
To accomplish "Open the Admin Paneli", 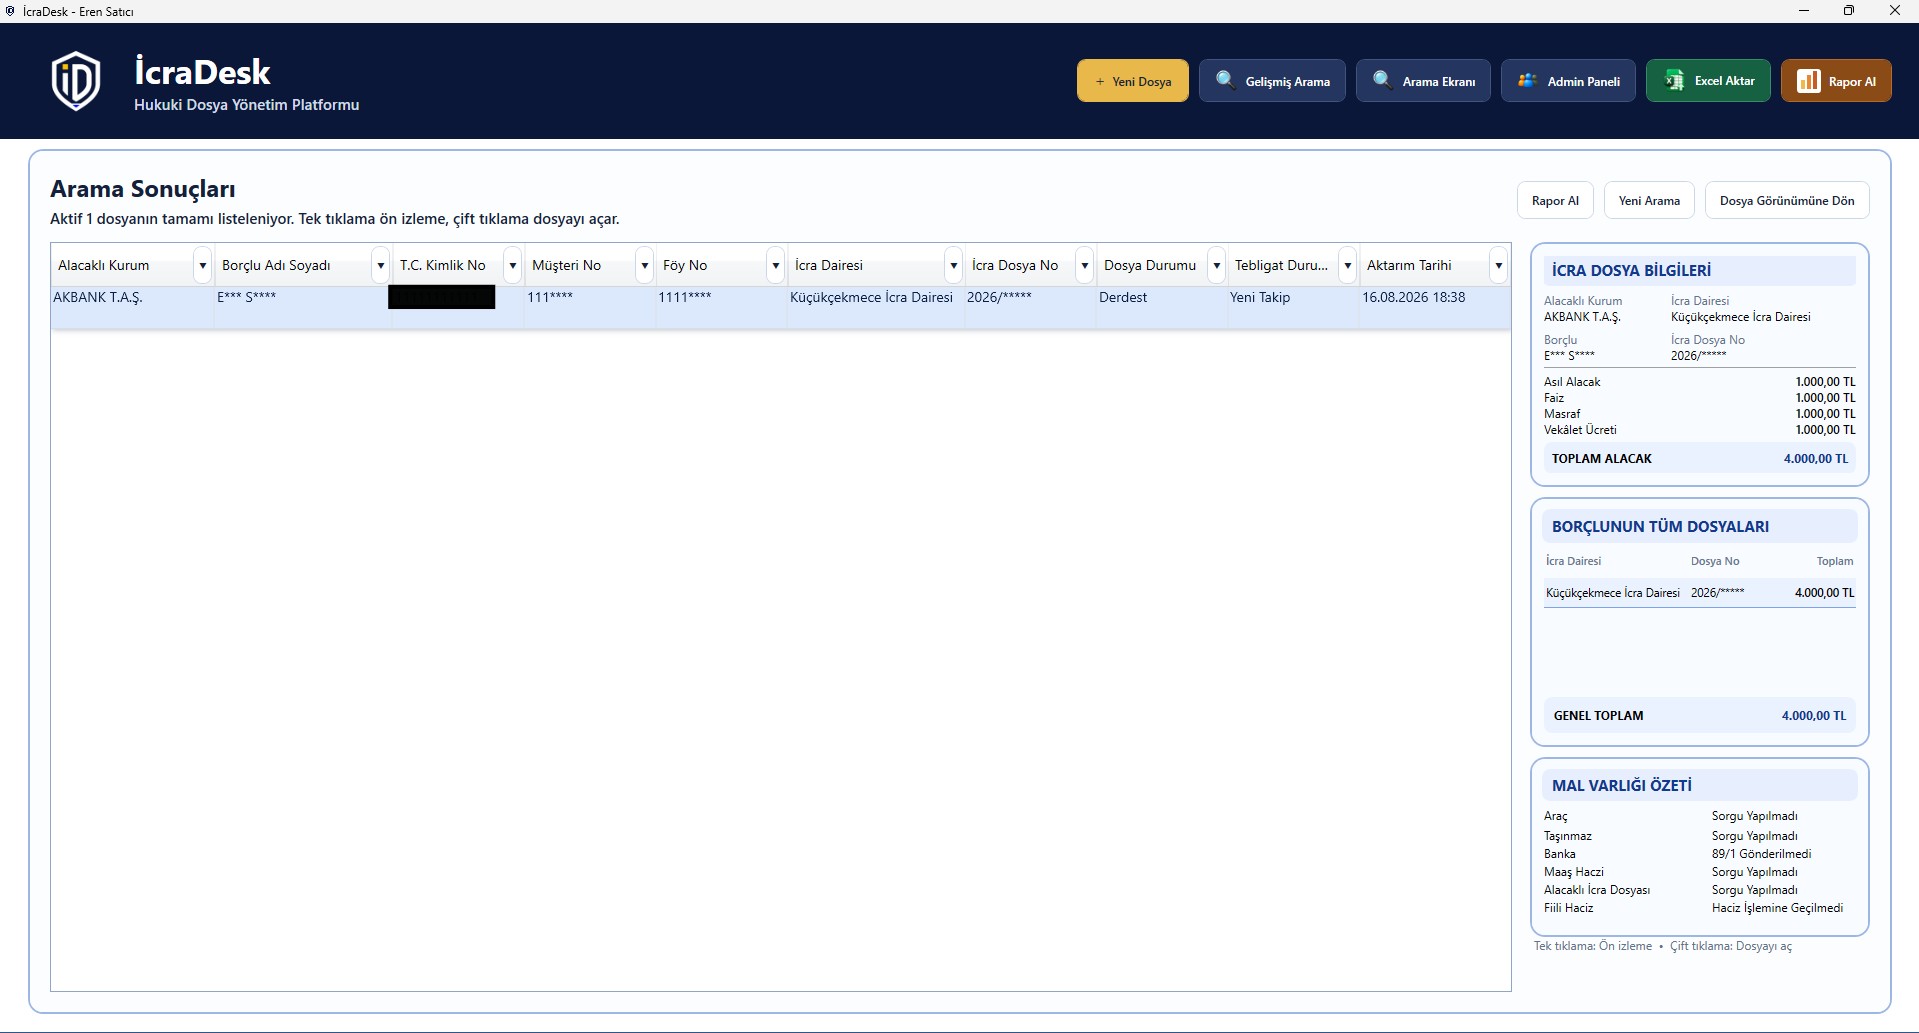I will (x=1568, y=81).
